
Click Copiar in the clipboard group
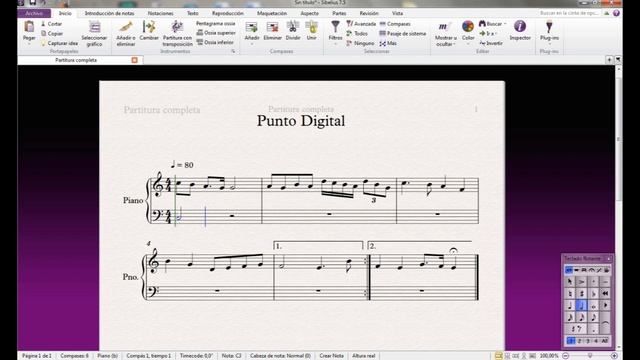(x=51, y=33)
